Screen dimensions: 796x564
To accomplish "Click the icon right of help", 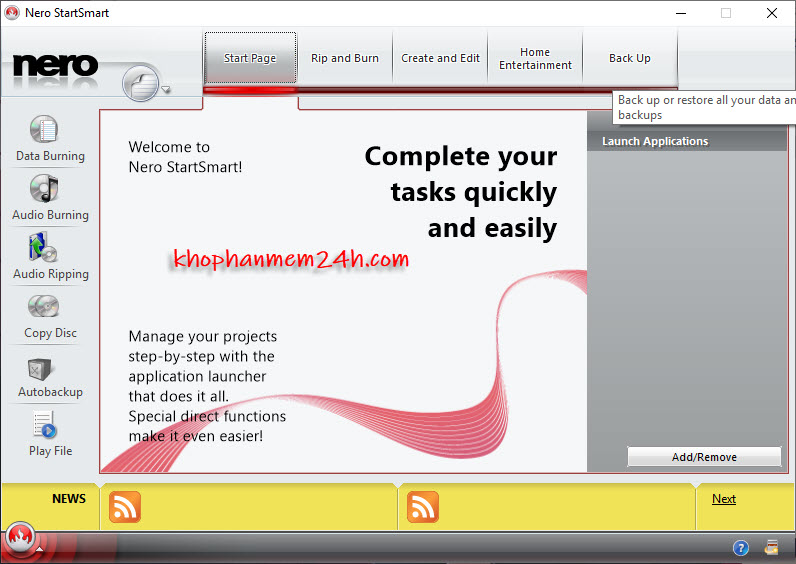I will point(772,547).
